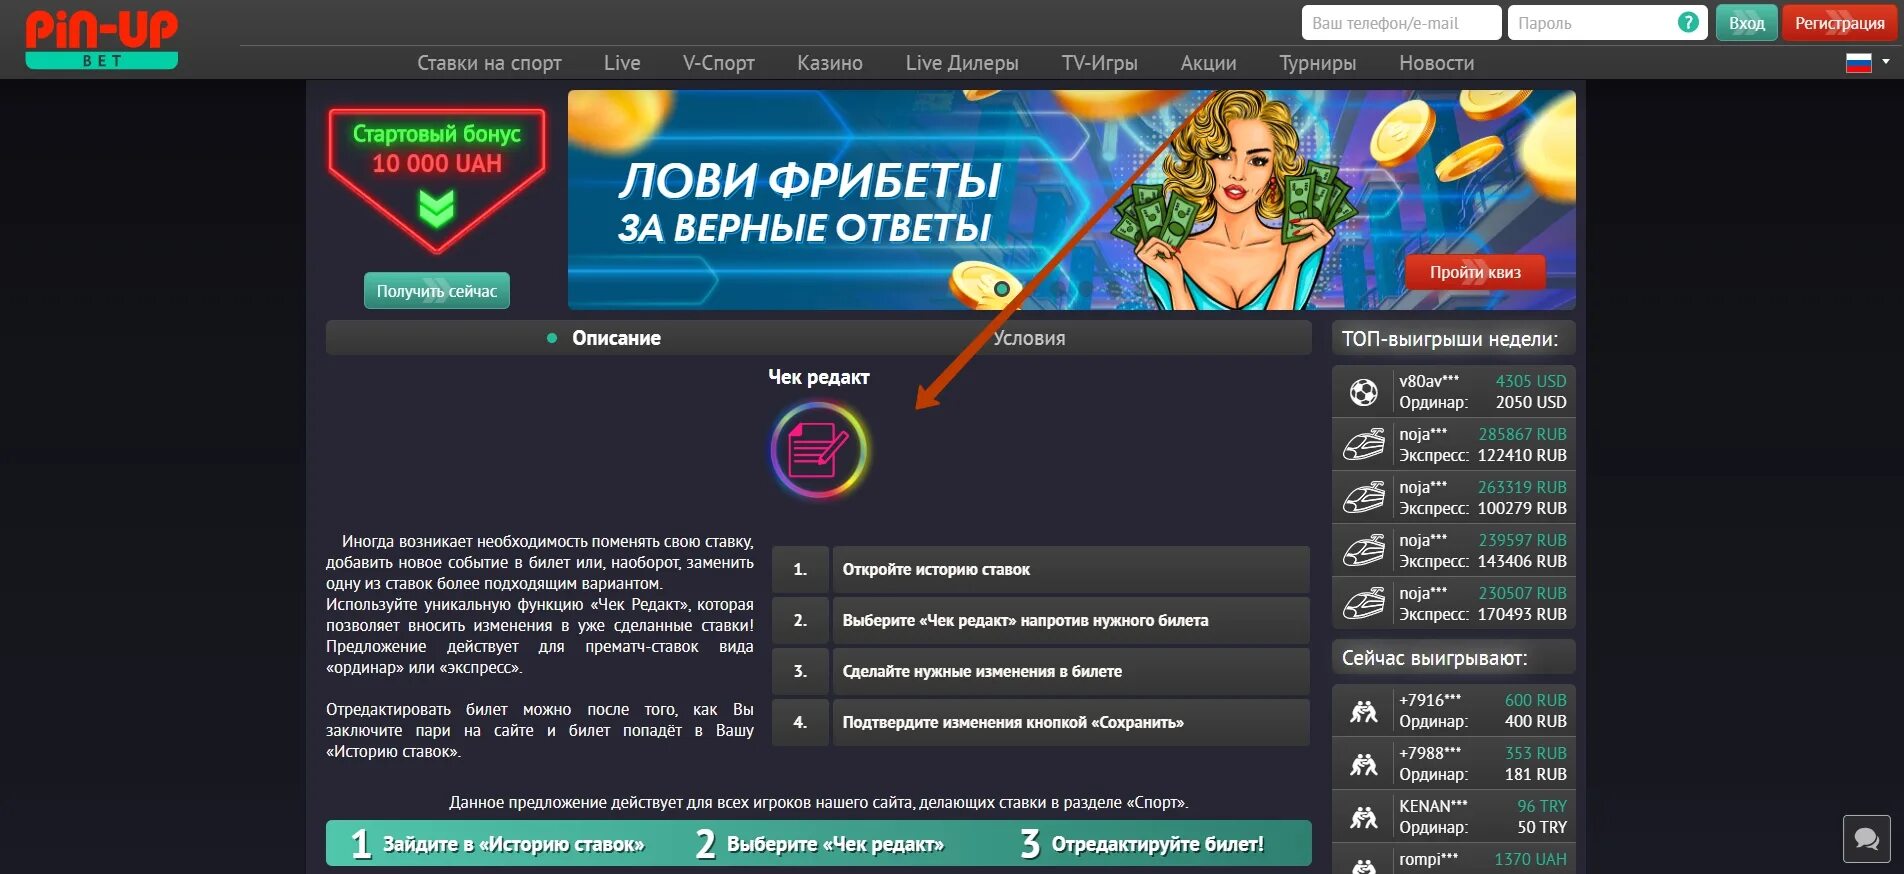
Task: Go to the Live section
Action: 622,63
